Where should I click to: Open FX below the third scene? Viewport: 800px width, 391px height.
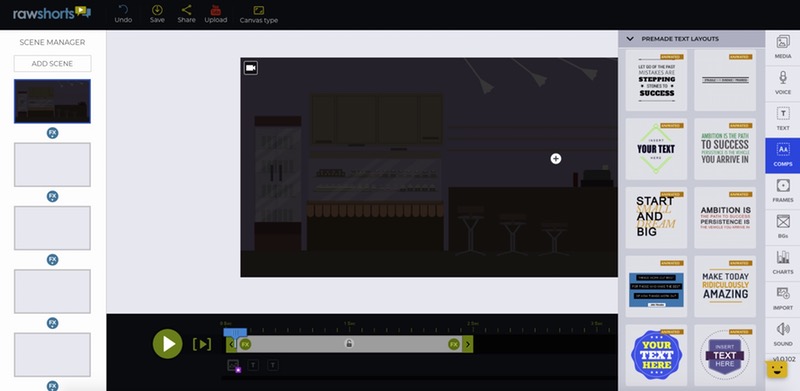(x=53, y=260)
